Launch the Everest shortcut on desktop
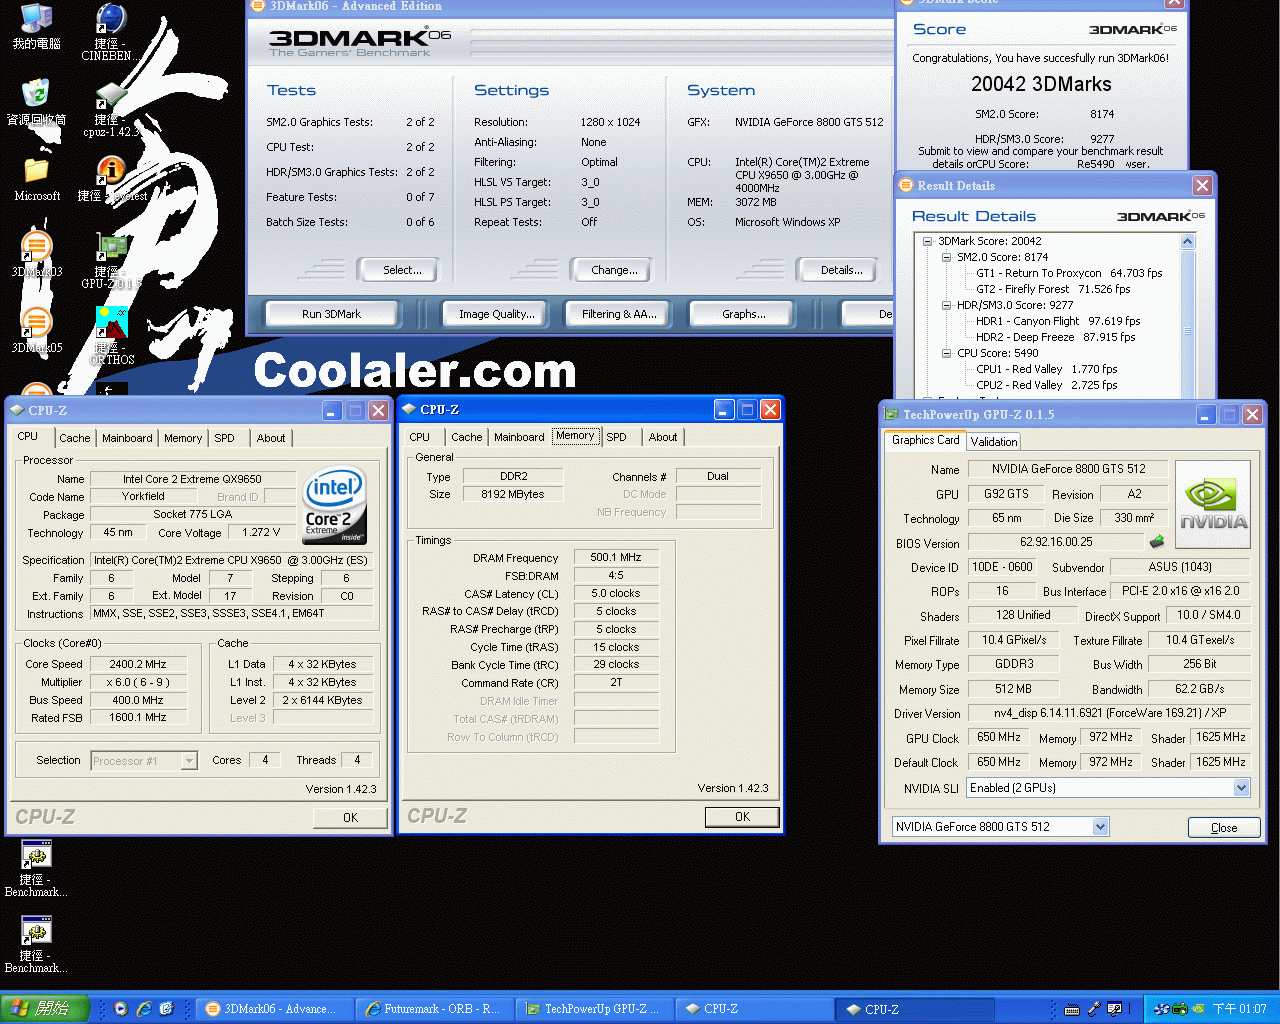The height and width of the screenshot is (1024, 1280). (x=110, y=178)
